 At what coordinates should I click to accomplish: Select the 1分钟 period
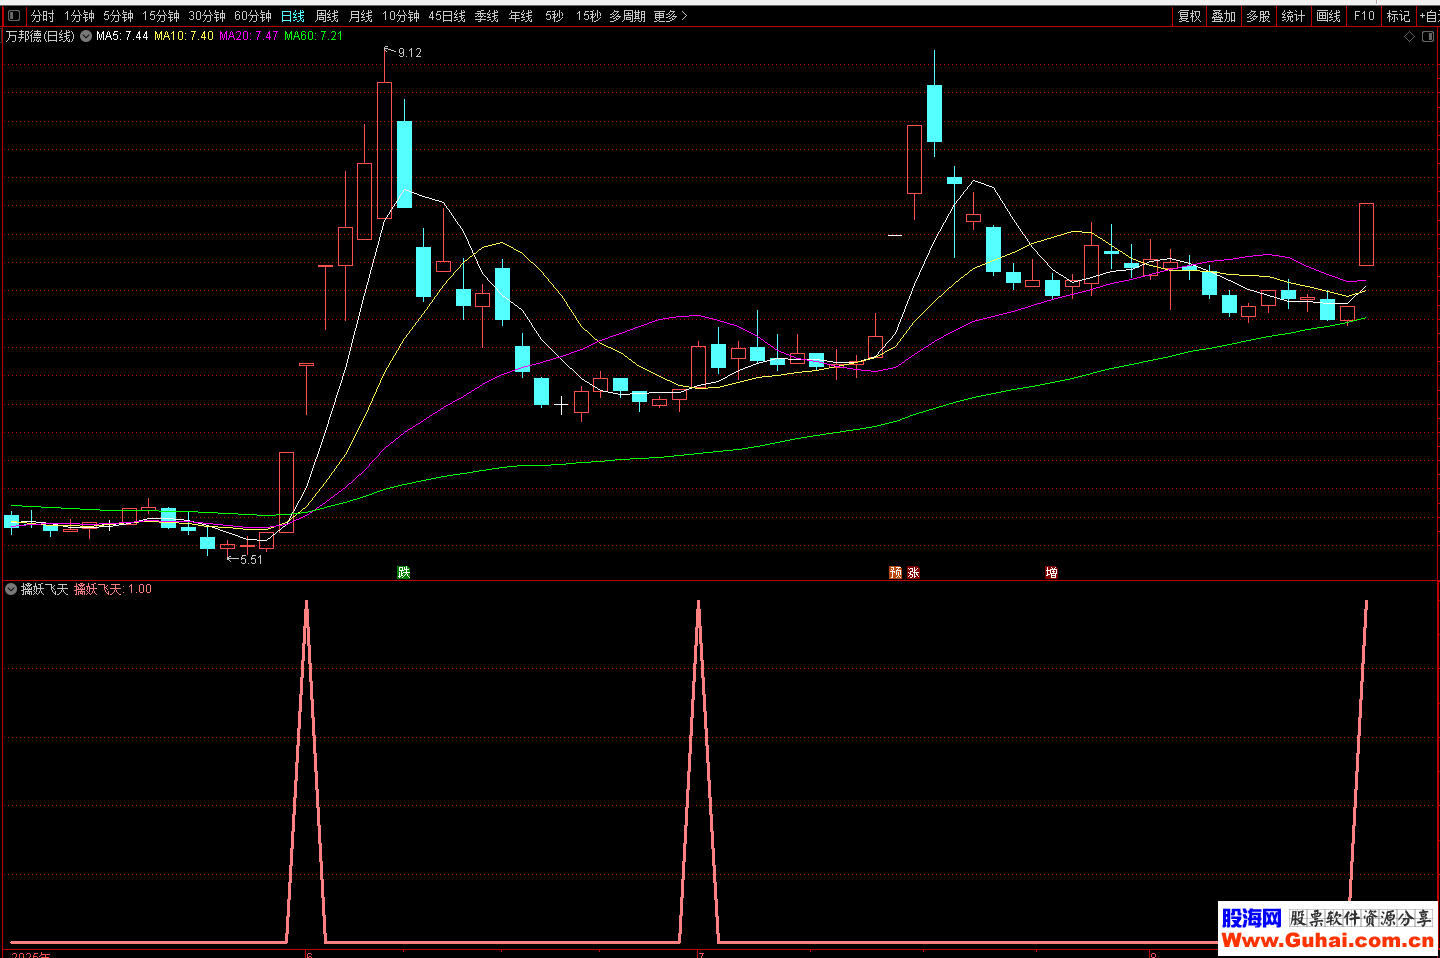pos(79,16)
